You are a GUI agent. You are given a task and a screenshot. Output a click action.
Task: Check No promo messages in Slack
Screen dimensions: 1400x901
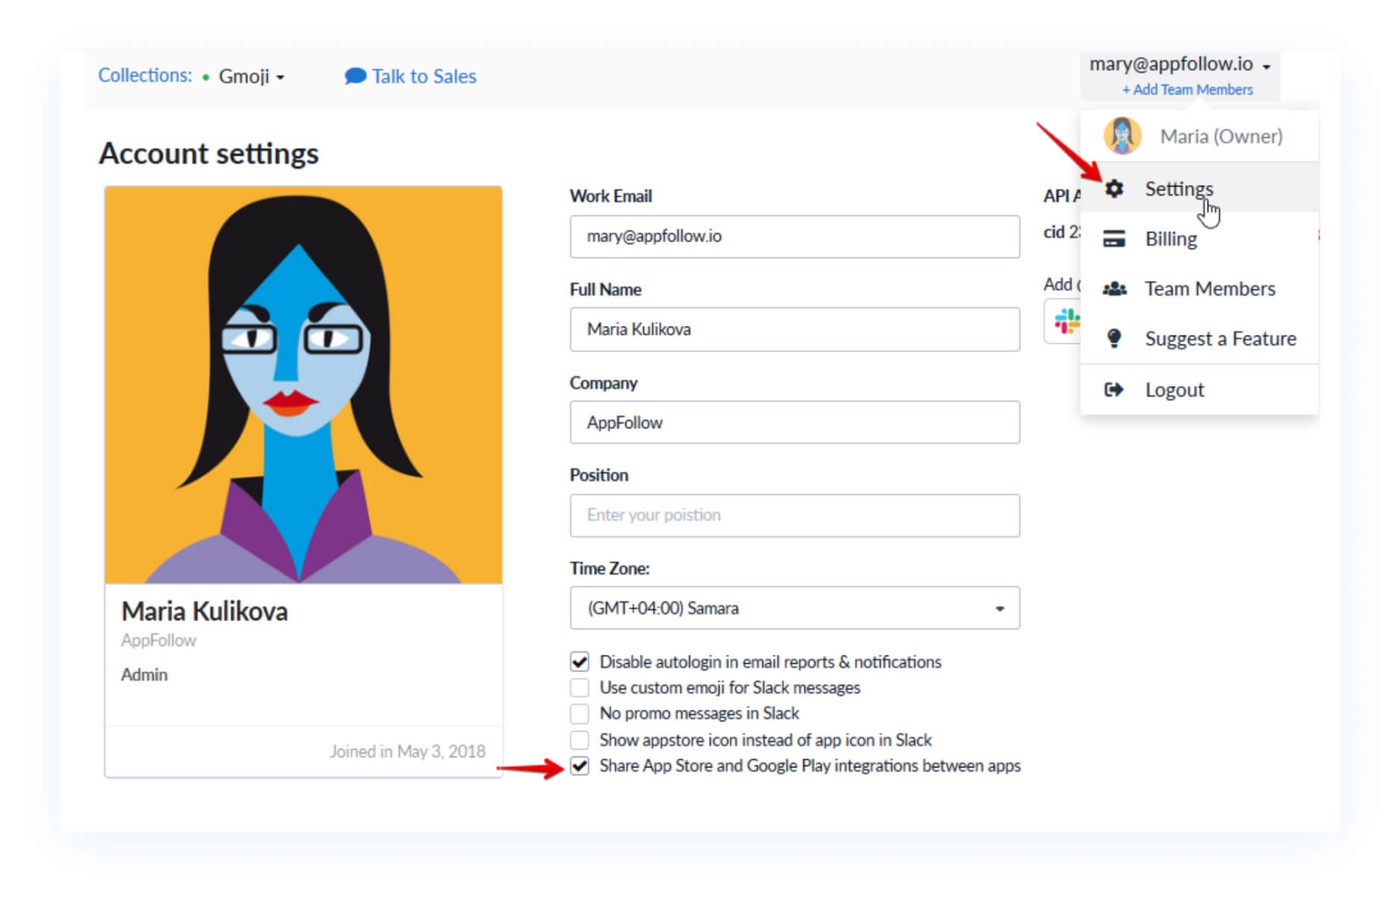[580, 714]
